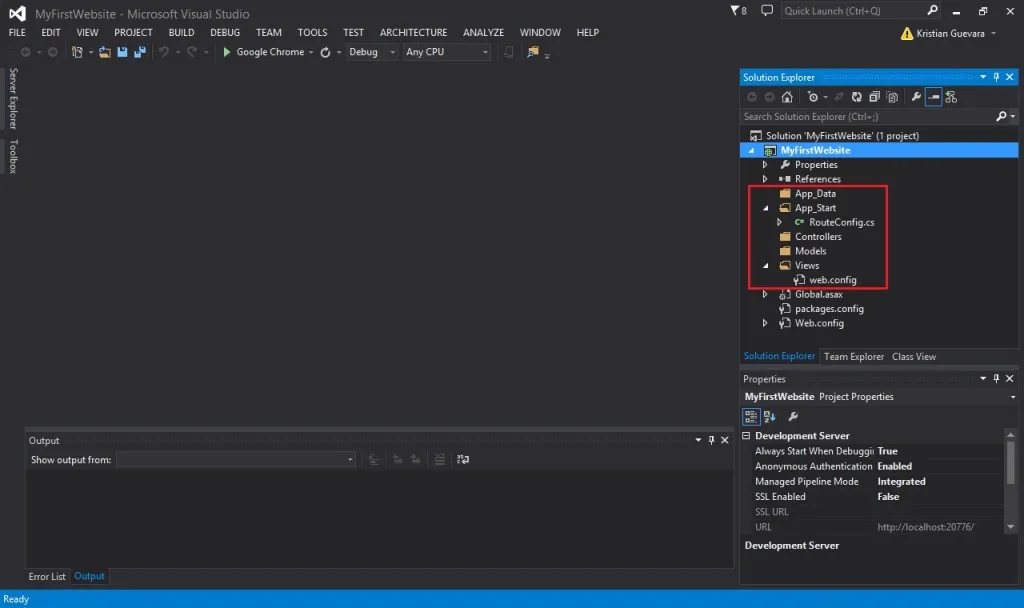Sort Properties grid alphabetically
Screen dimensions: 1024x608
(769, 417)
